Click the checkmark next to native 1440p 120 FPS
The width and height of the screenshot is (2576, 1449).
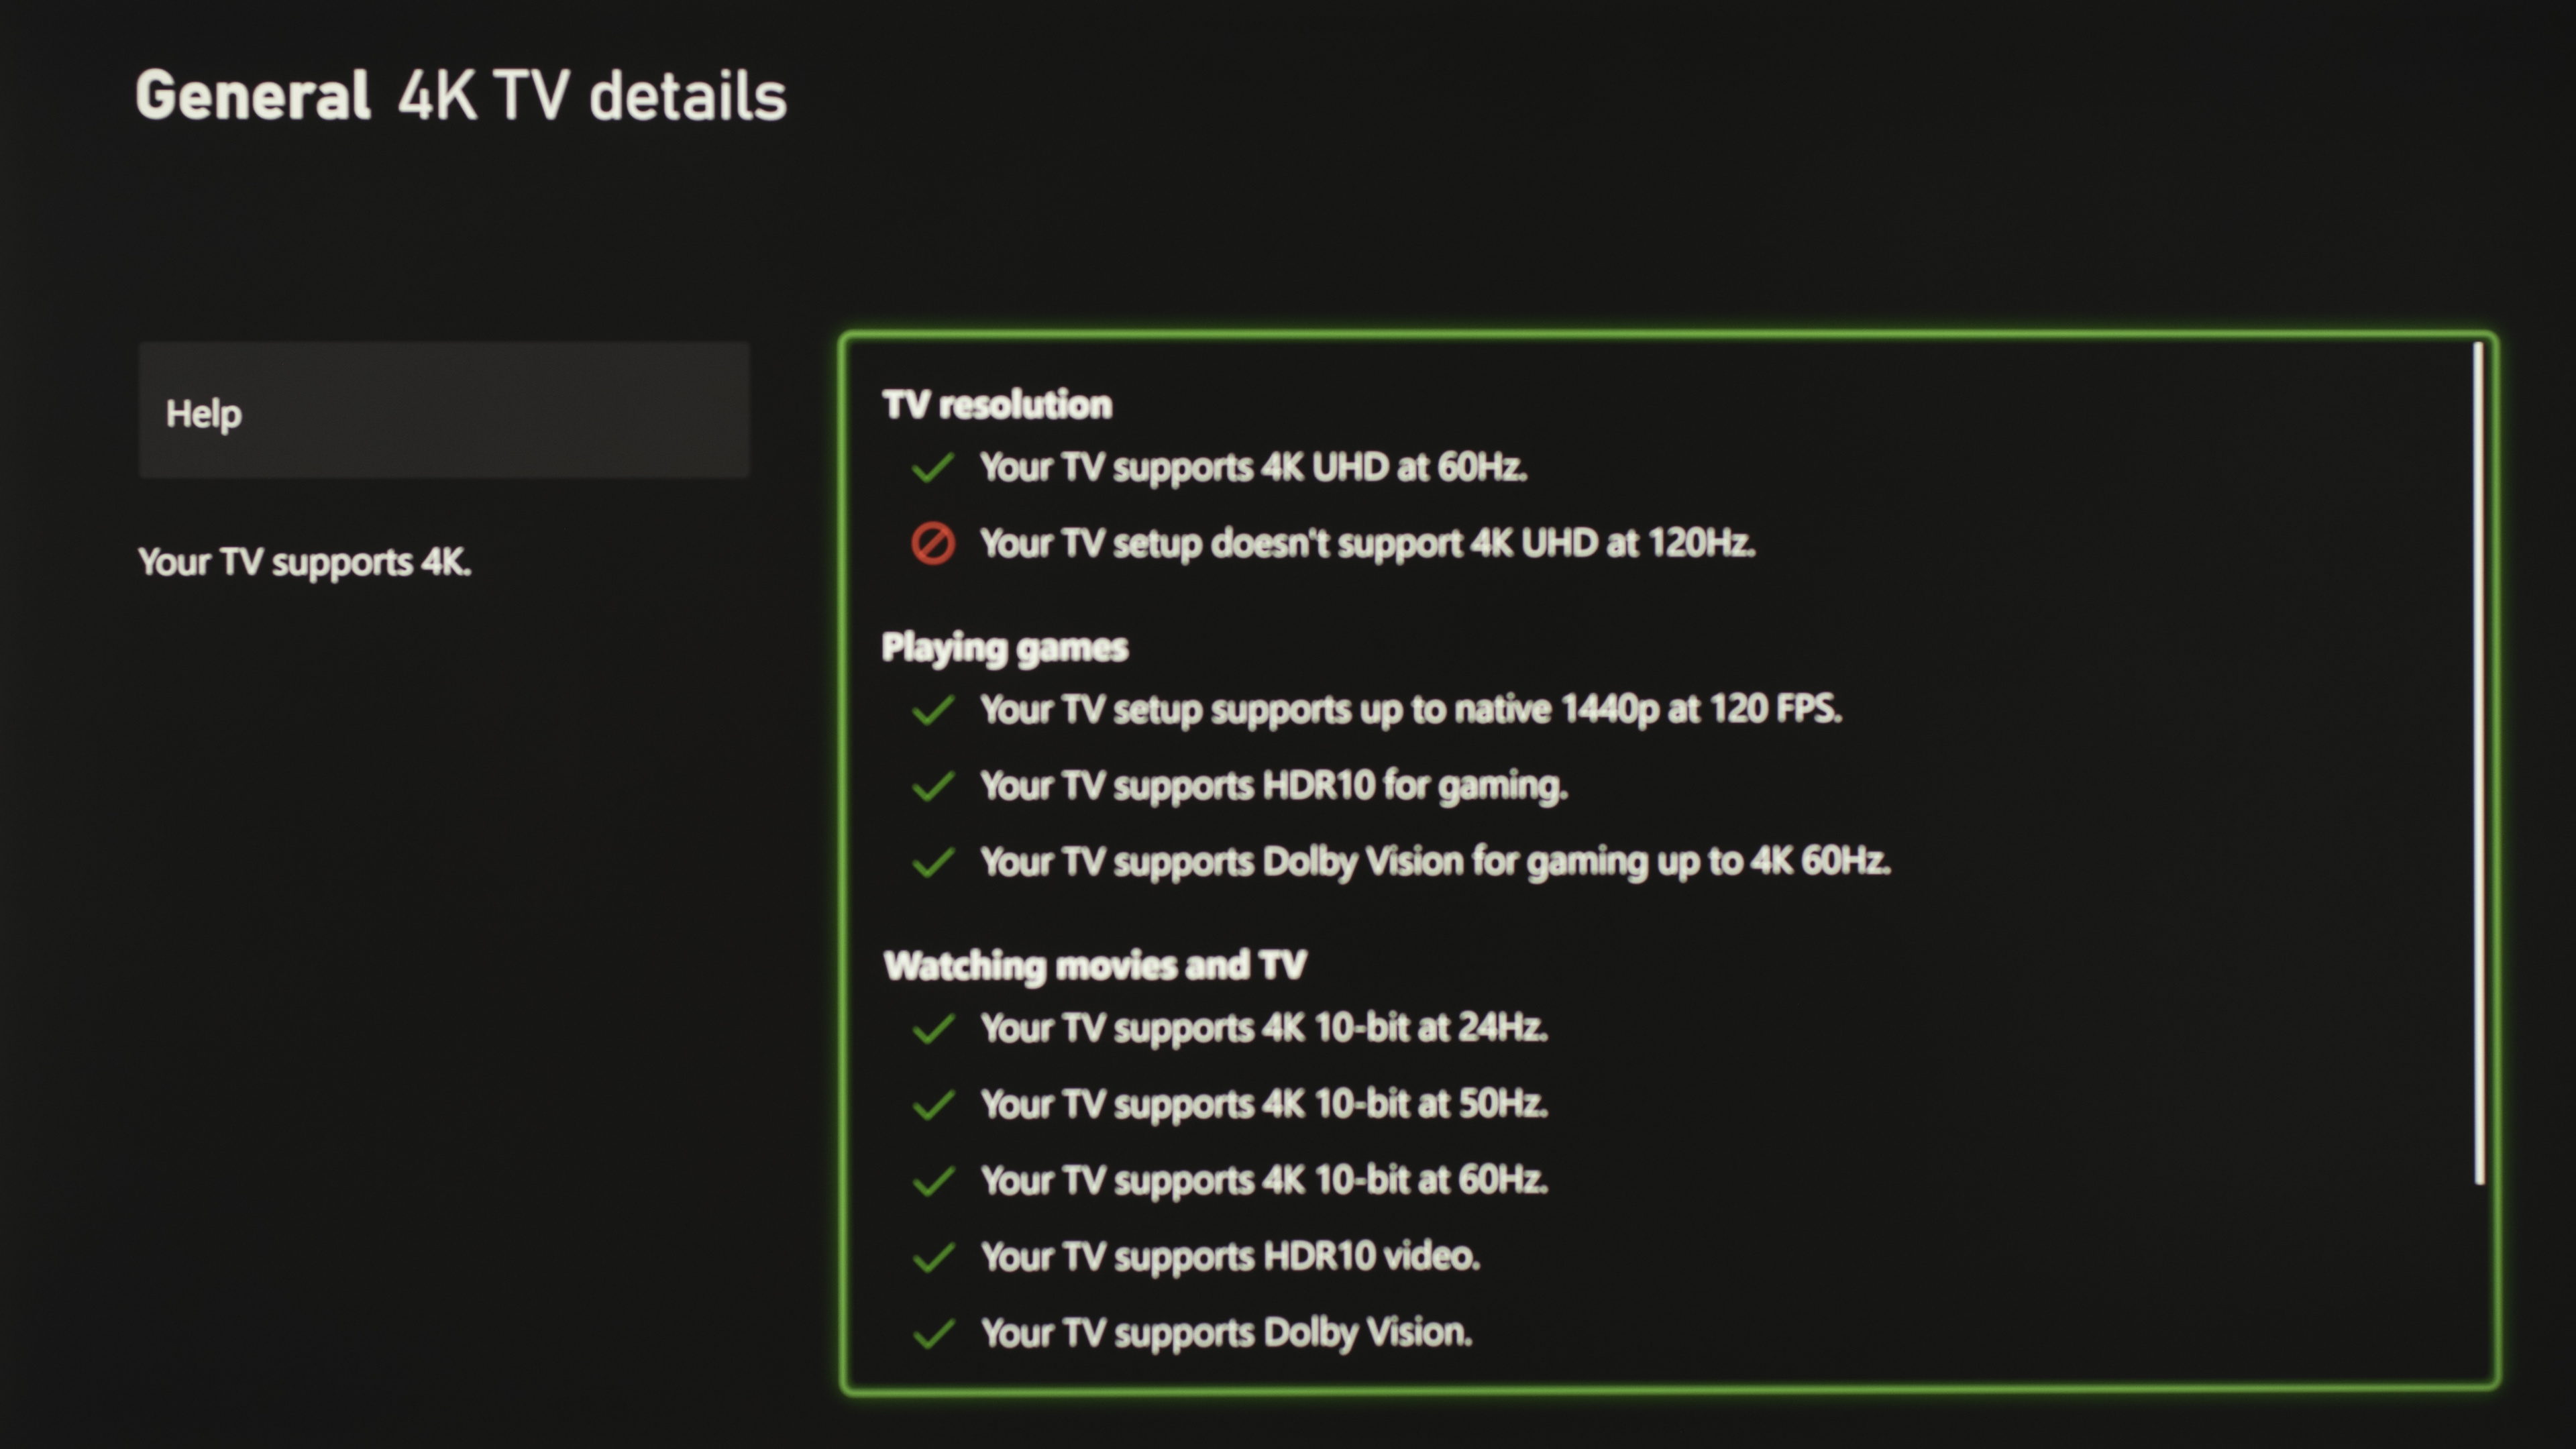coord(932,710)
